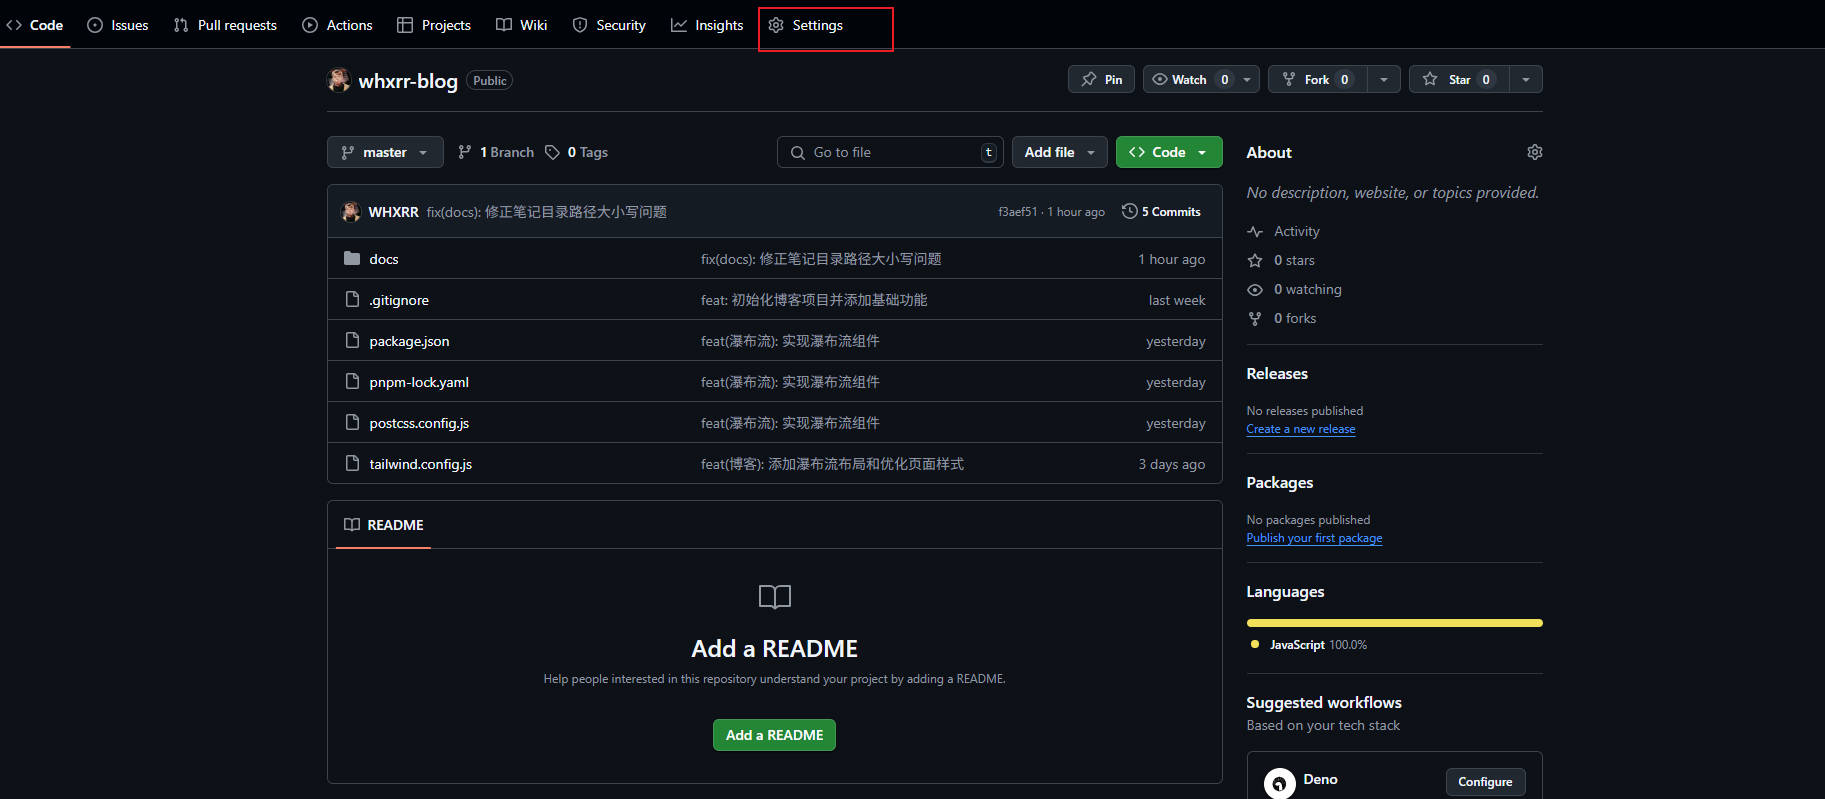This screenshot has width=1825, height=799.
Task: Expand the green Code dropdown
Action: tap(1168, 152)
